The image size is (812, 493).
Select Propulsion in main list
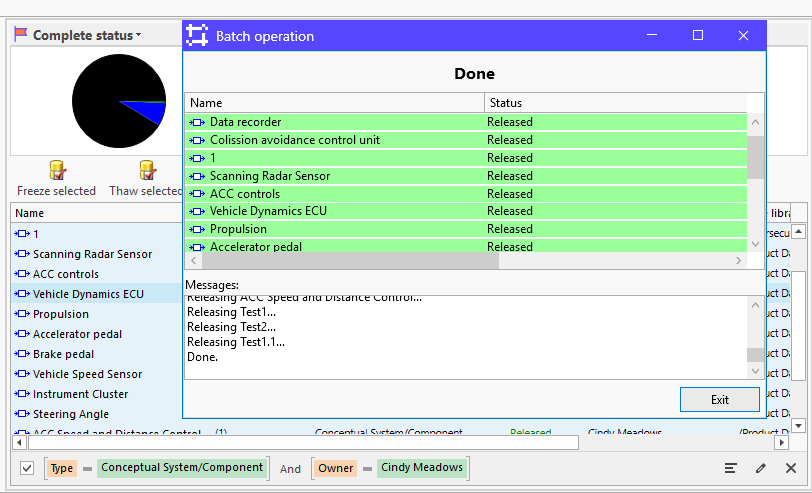tap(97, 314)
